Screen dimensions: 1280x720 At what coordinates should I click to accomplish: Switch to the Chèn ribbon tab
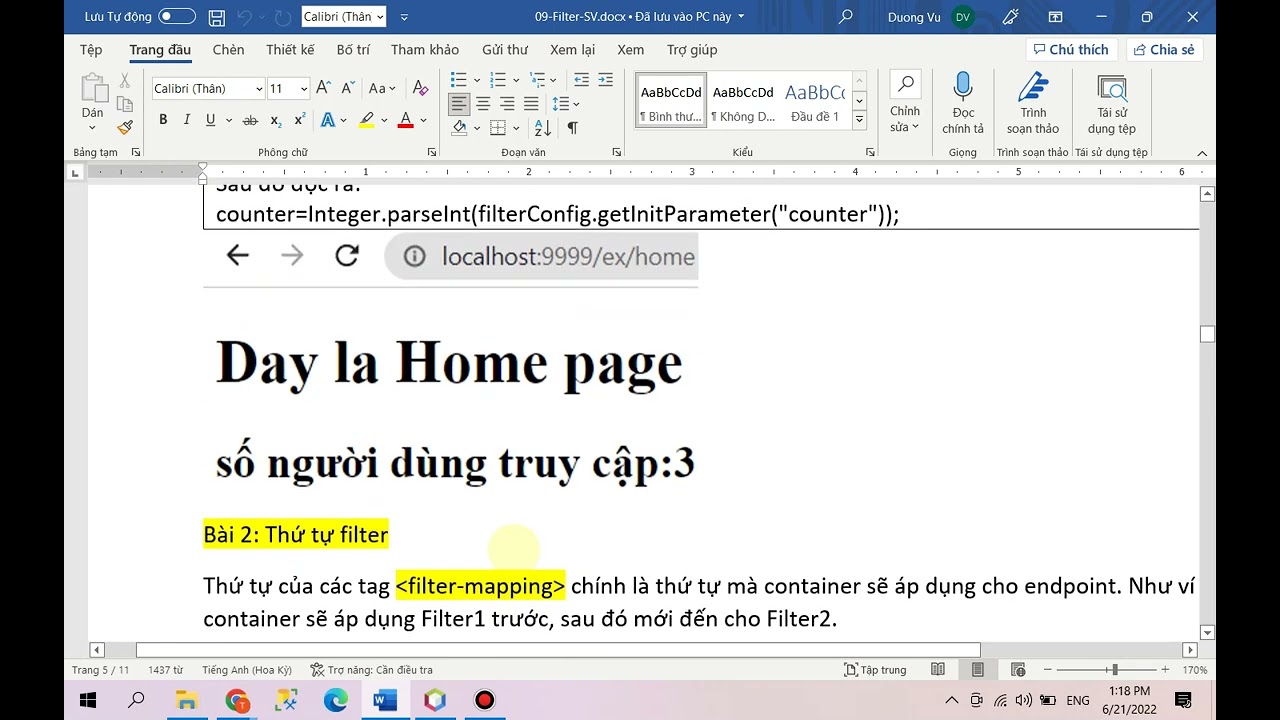pos(228,50)
